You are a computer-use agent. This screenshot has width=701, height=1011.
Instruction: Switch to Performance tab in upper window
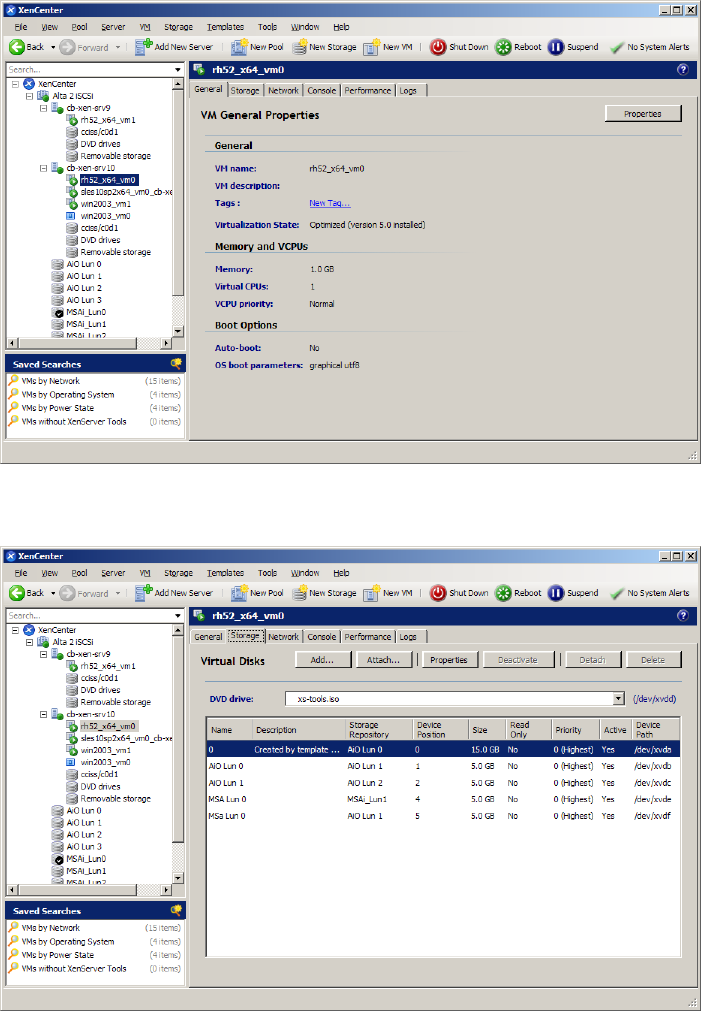367,90
